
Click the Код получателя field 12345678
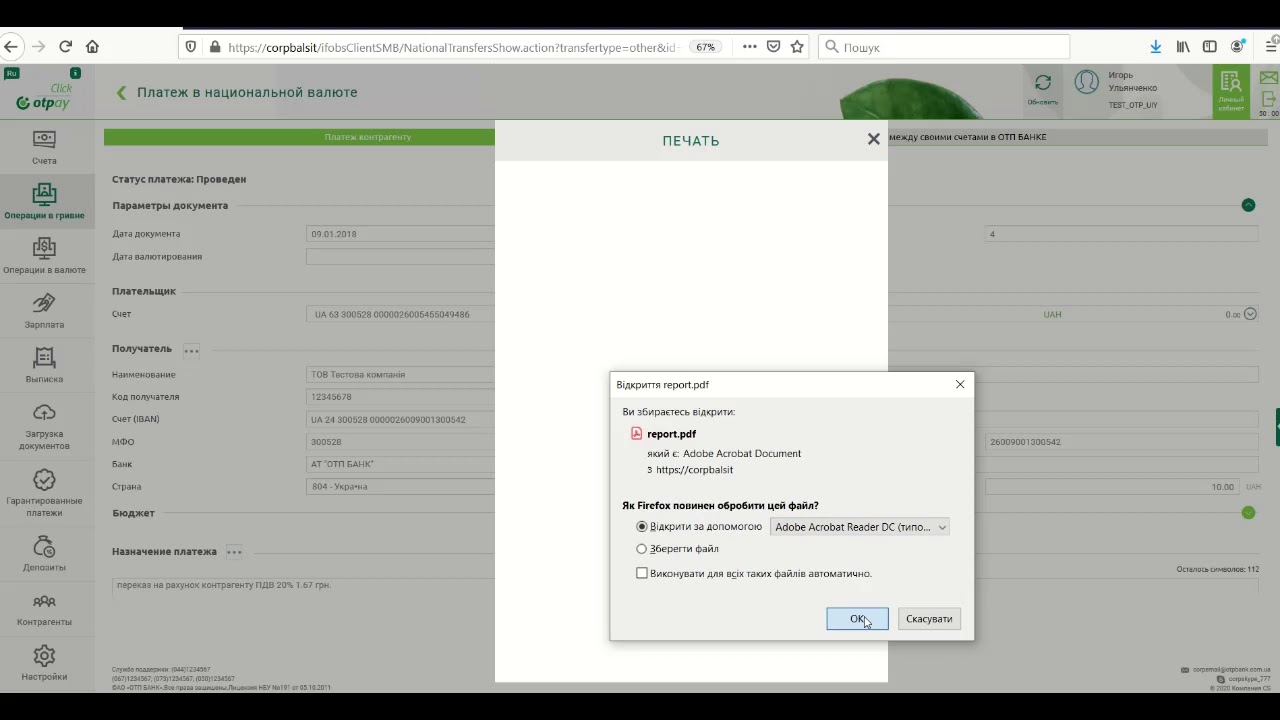click(401, 397)
